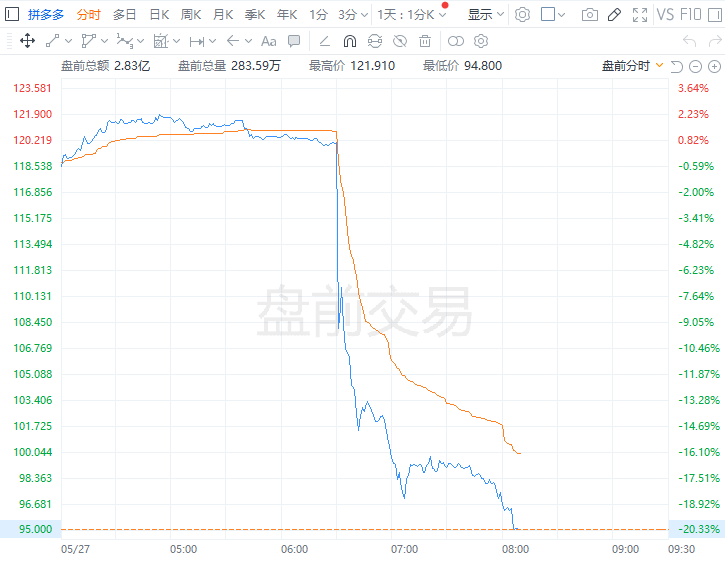This screenshot has height=570, width=725.
Task: Delete drawings with the trash icon
Action: point(425,41)
